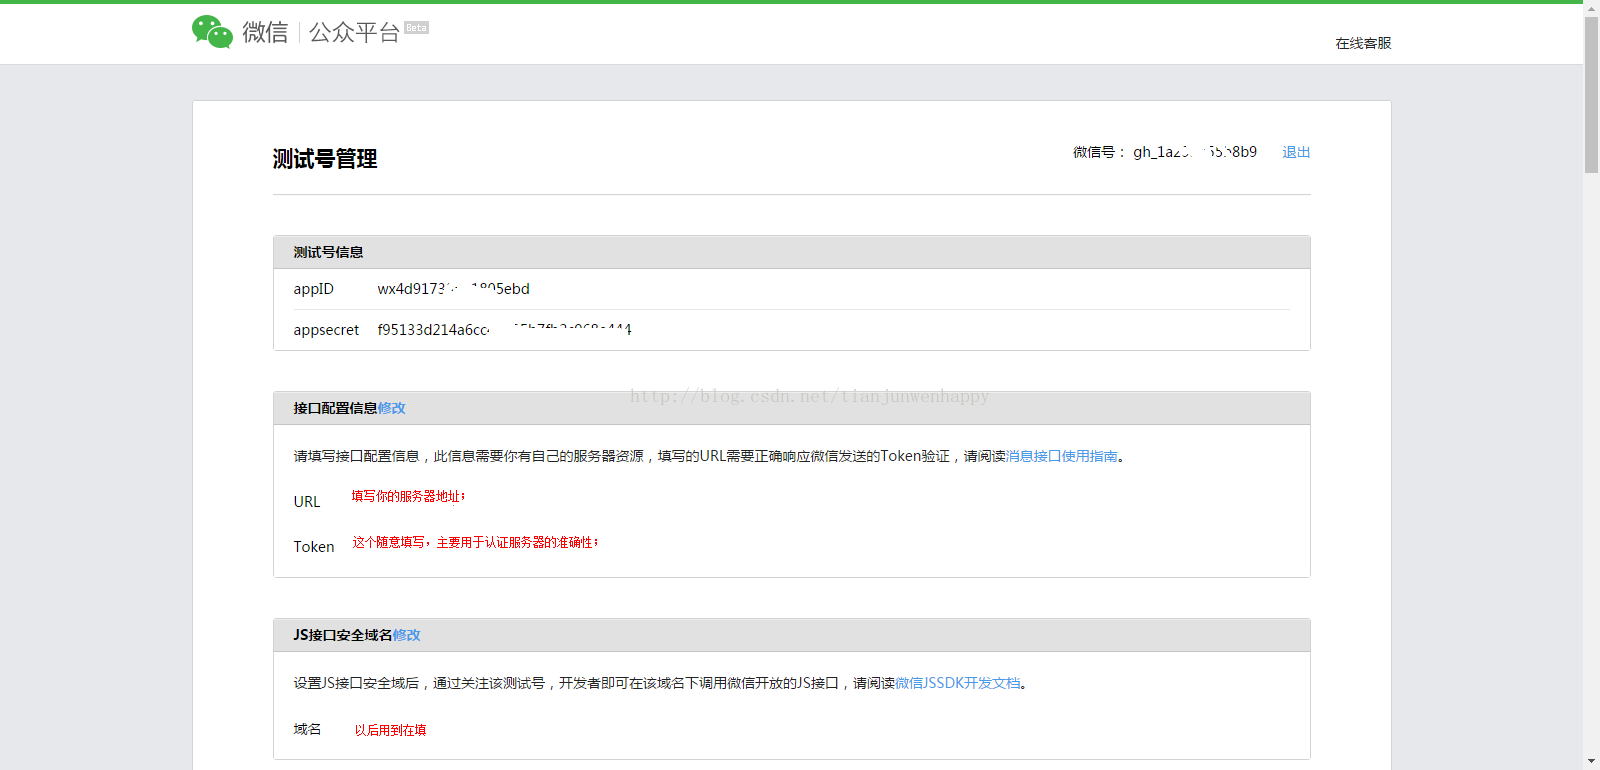Click 退出 to log out

[x=1296, y=152]
